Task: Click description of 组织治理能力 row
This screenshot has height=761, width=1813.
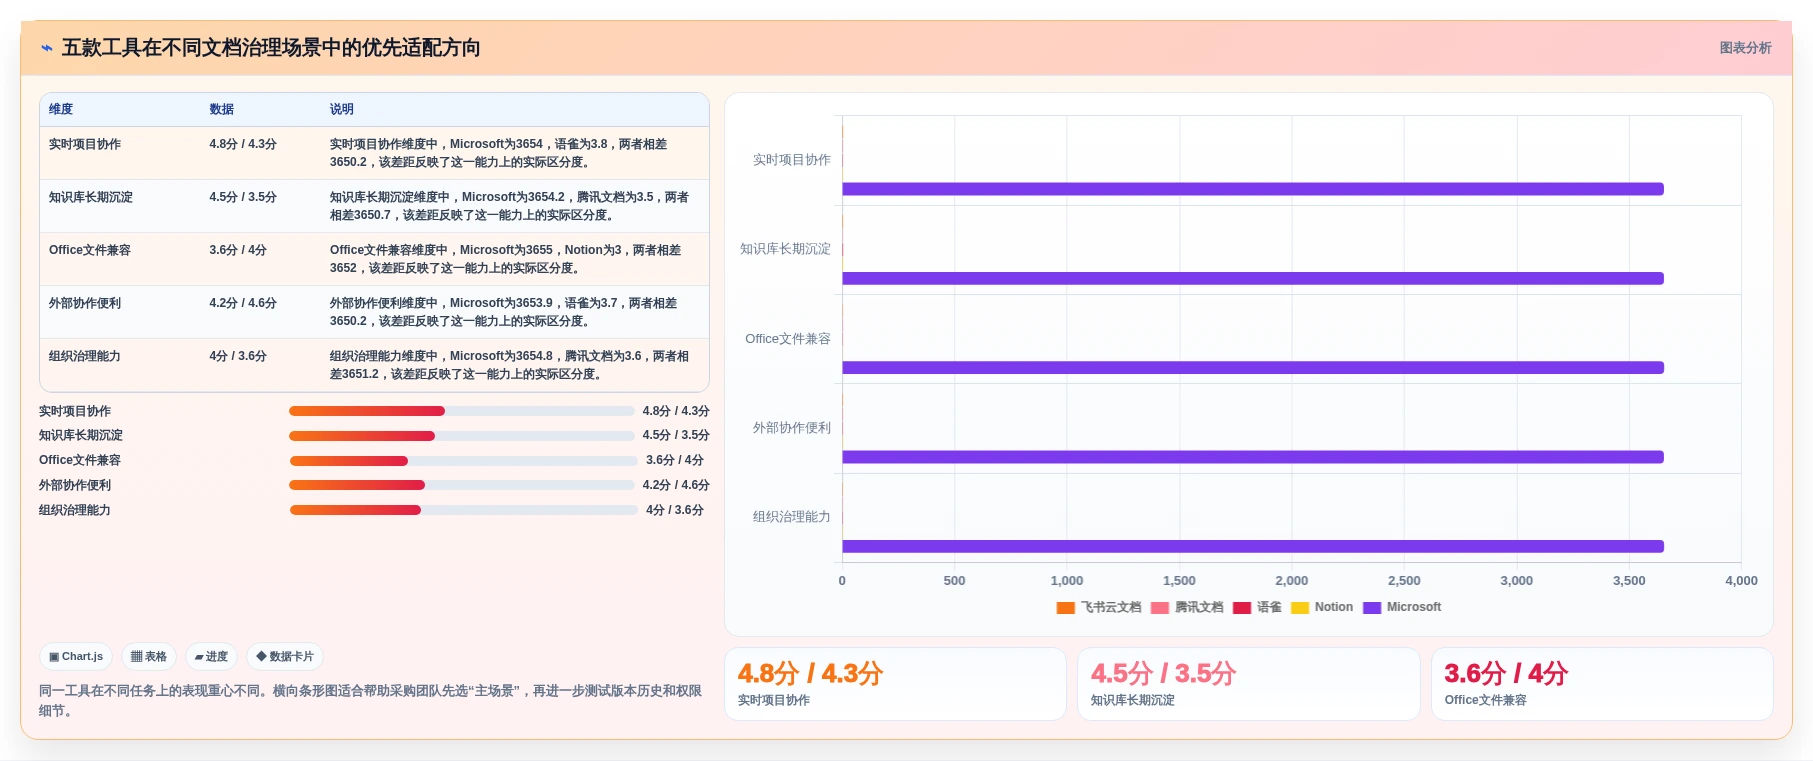Action: [x=510, y=365]
